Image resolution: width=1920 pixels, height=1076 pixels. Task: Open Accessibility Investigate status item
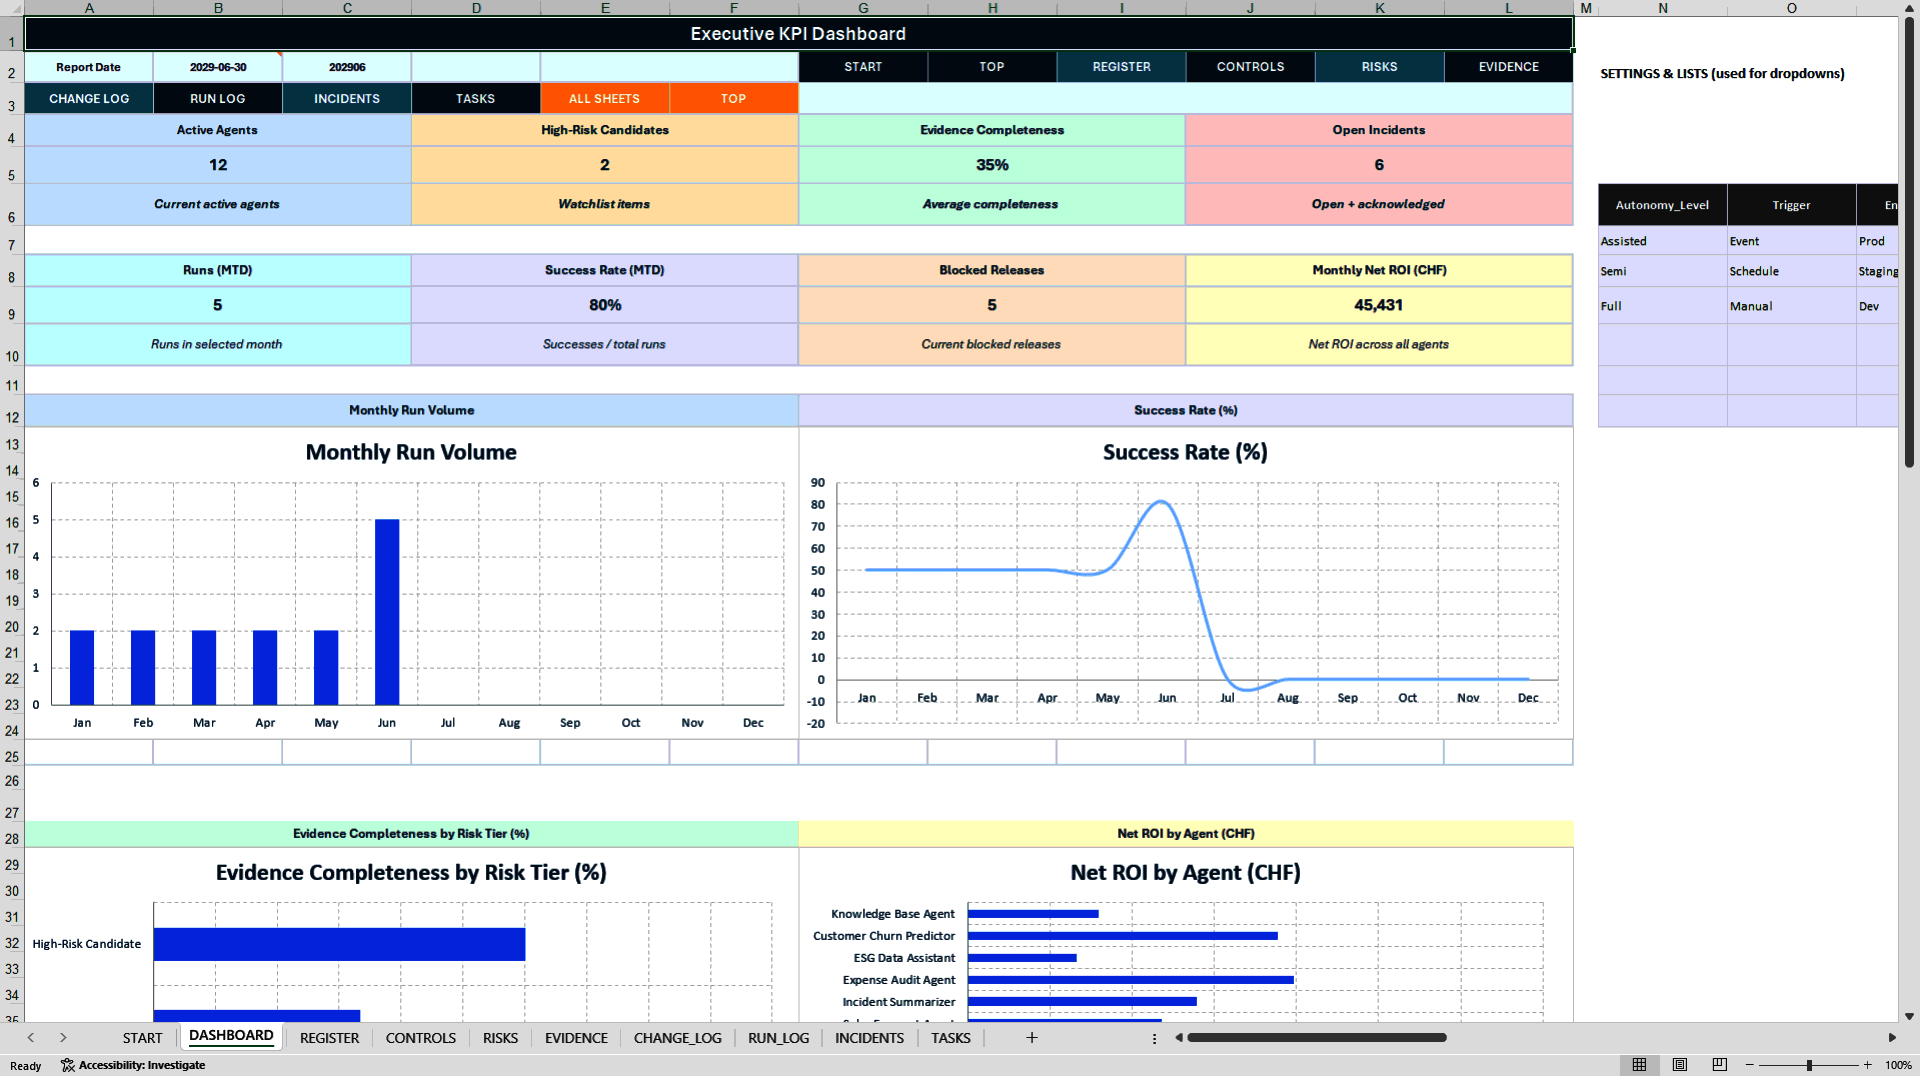133,1065
